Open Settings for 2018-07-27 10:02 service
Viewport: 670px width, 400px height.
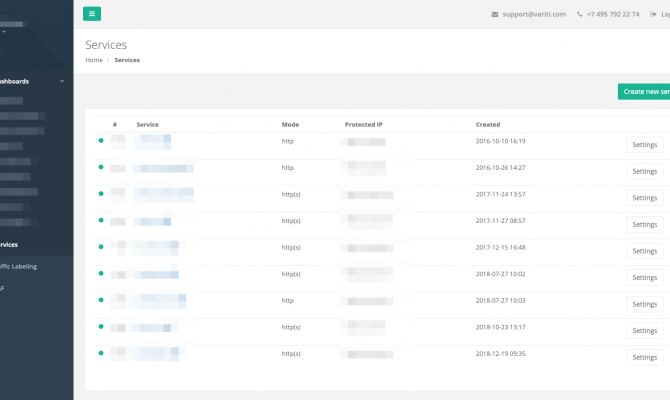(644, 277)
